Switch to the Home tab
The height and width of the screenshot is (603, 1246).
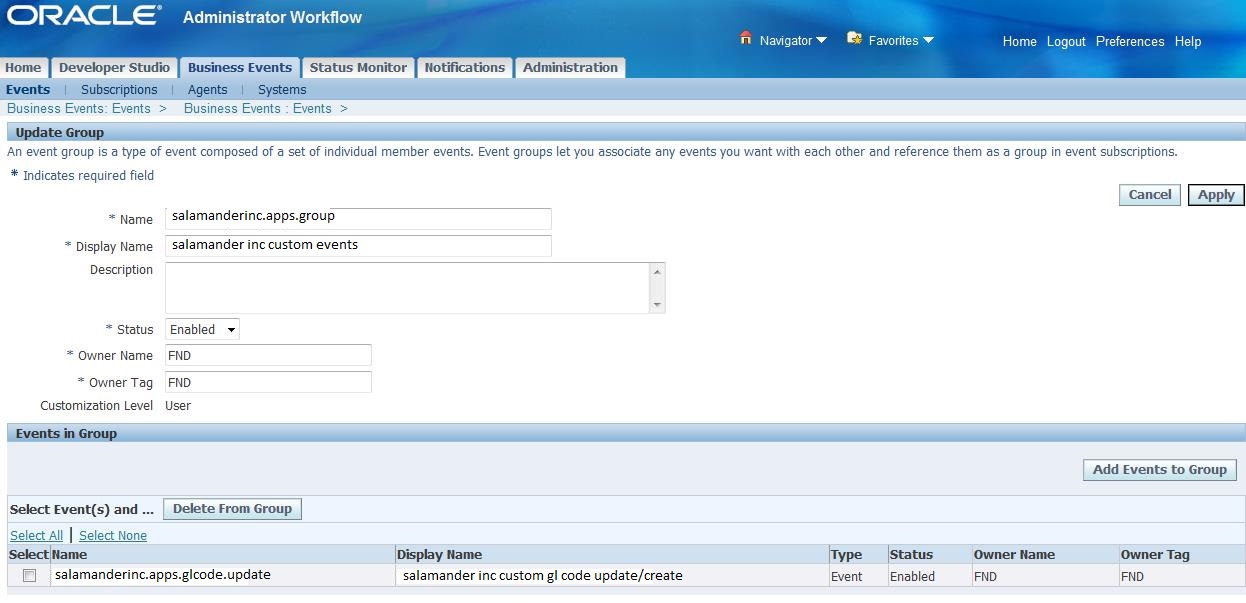[x=23, y=67]
